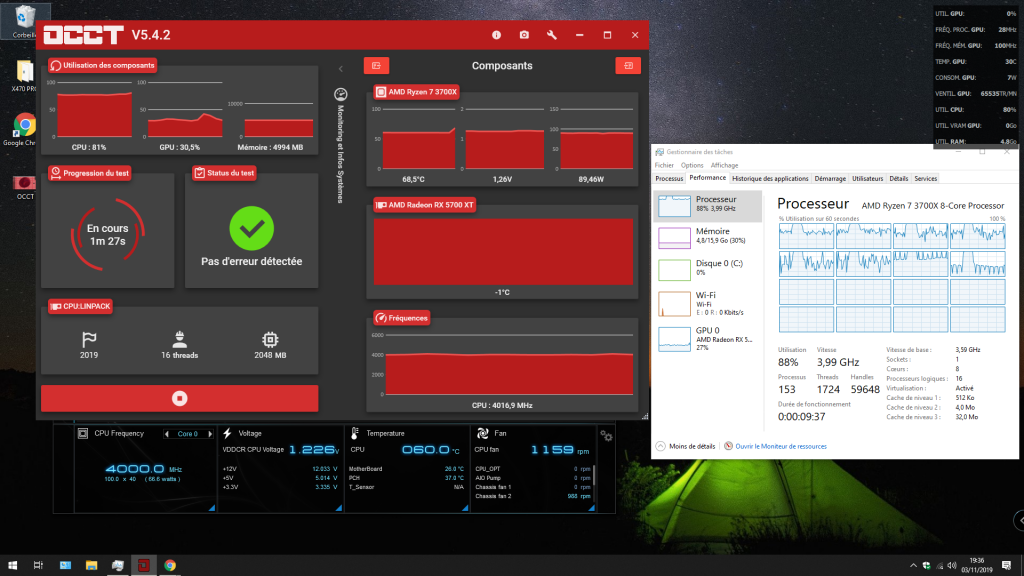Switch to Services tab
Image resolution: width=1024 pixels, height=576 pixels.
tap(925, 178)
